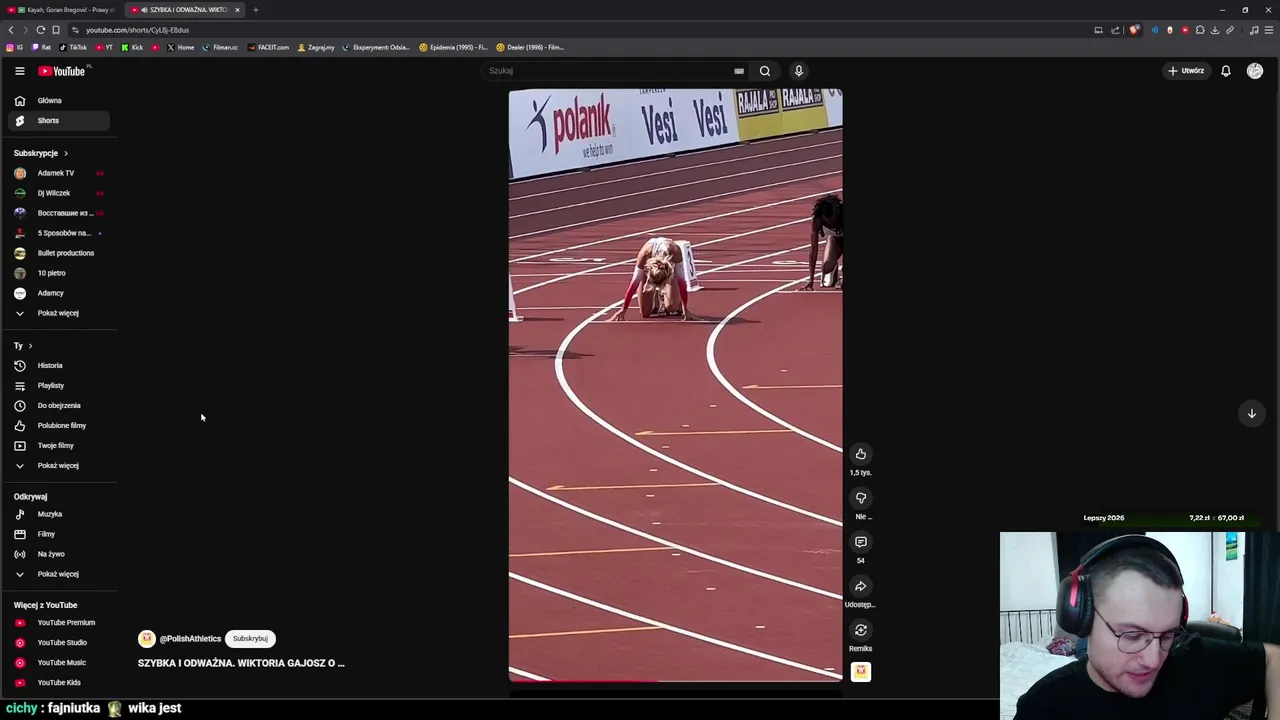The width and height of the screenshot is (1280, 720).
Task: Open YouTube Studio
Action: (x=58, y=643)
